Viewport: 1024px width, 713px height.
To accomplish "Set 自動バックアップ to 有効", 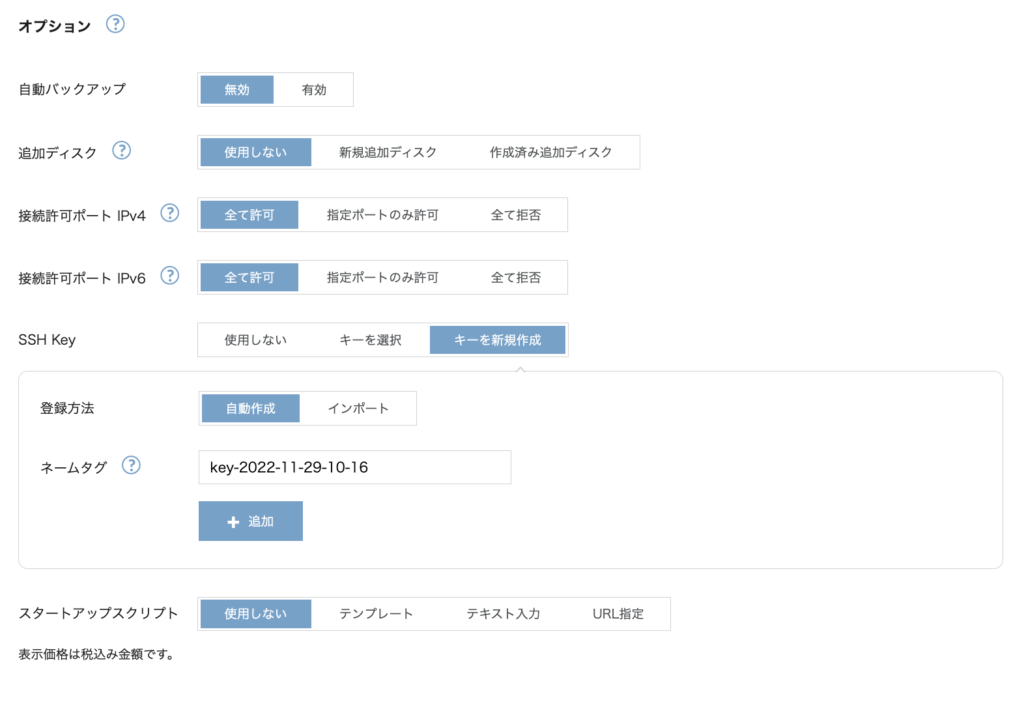I will 313,89.
